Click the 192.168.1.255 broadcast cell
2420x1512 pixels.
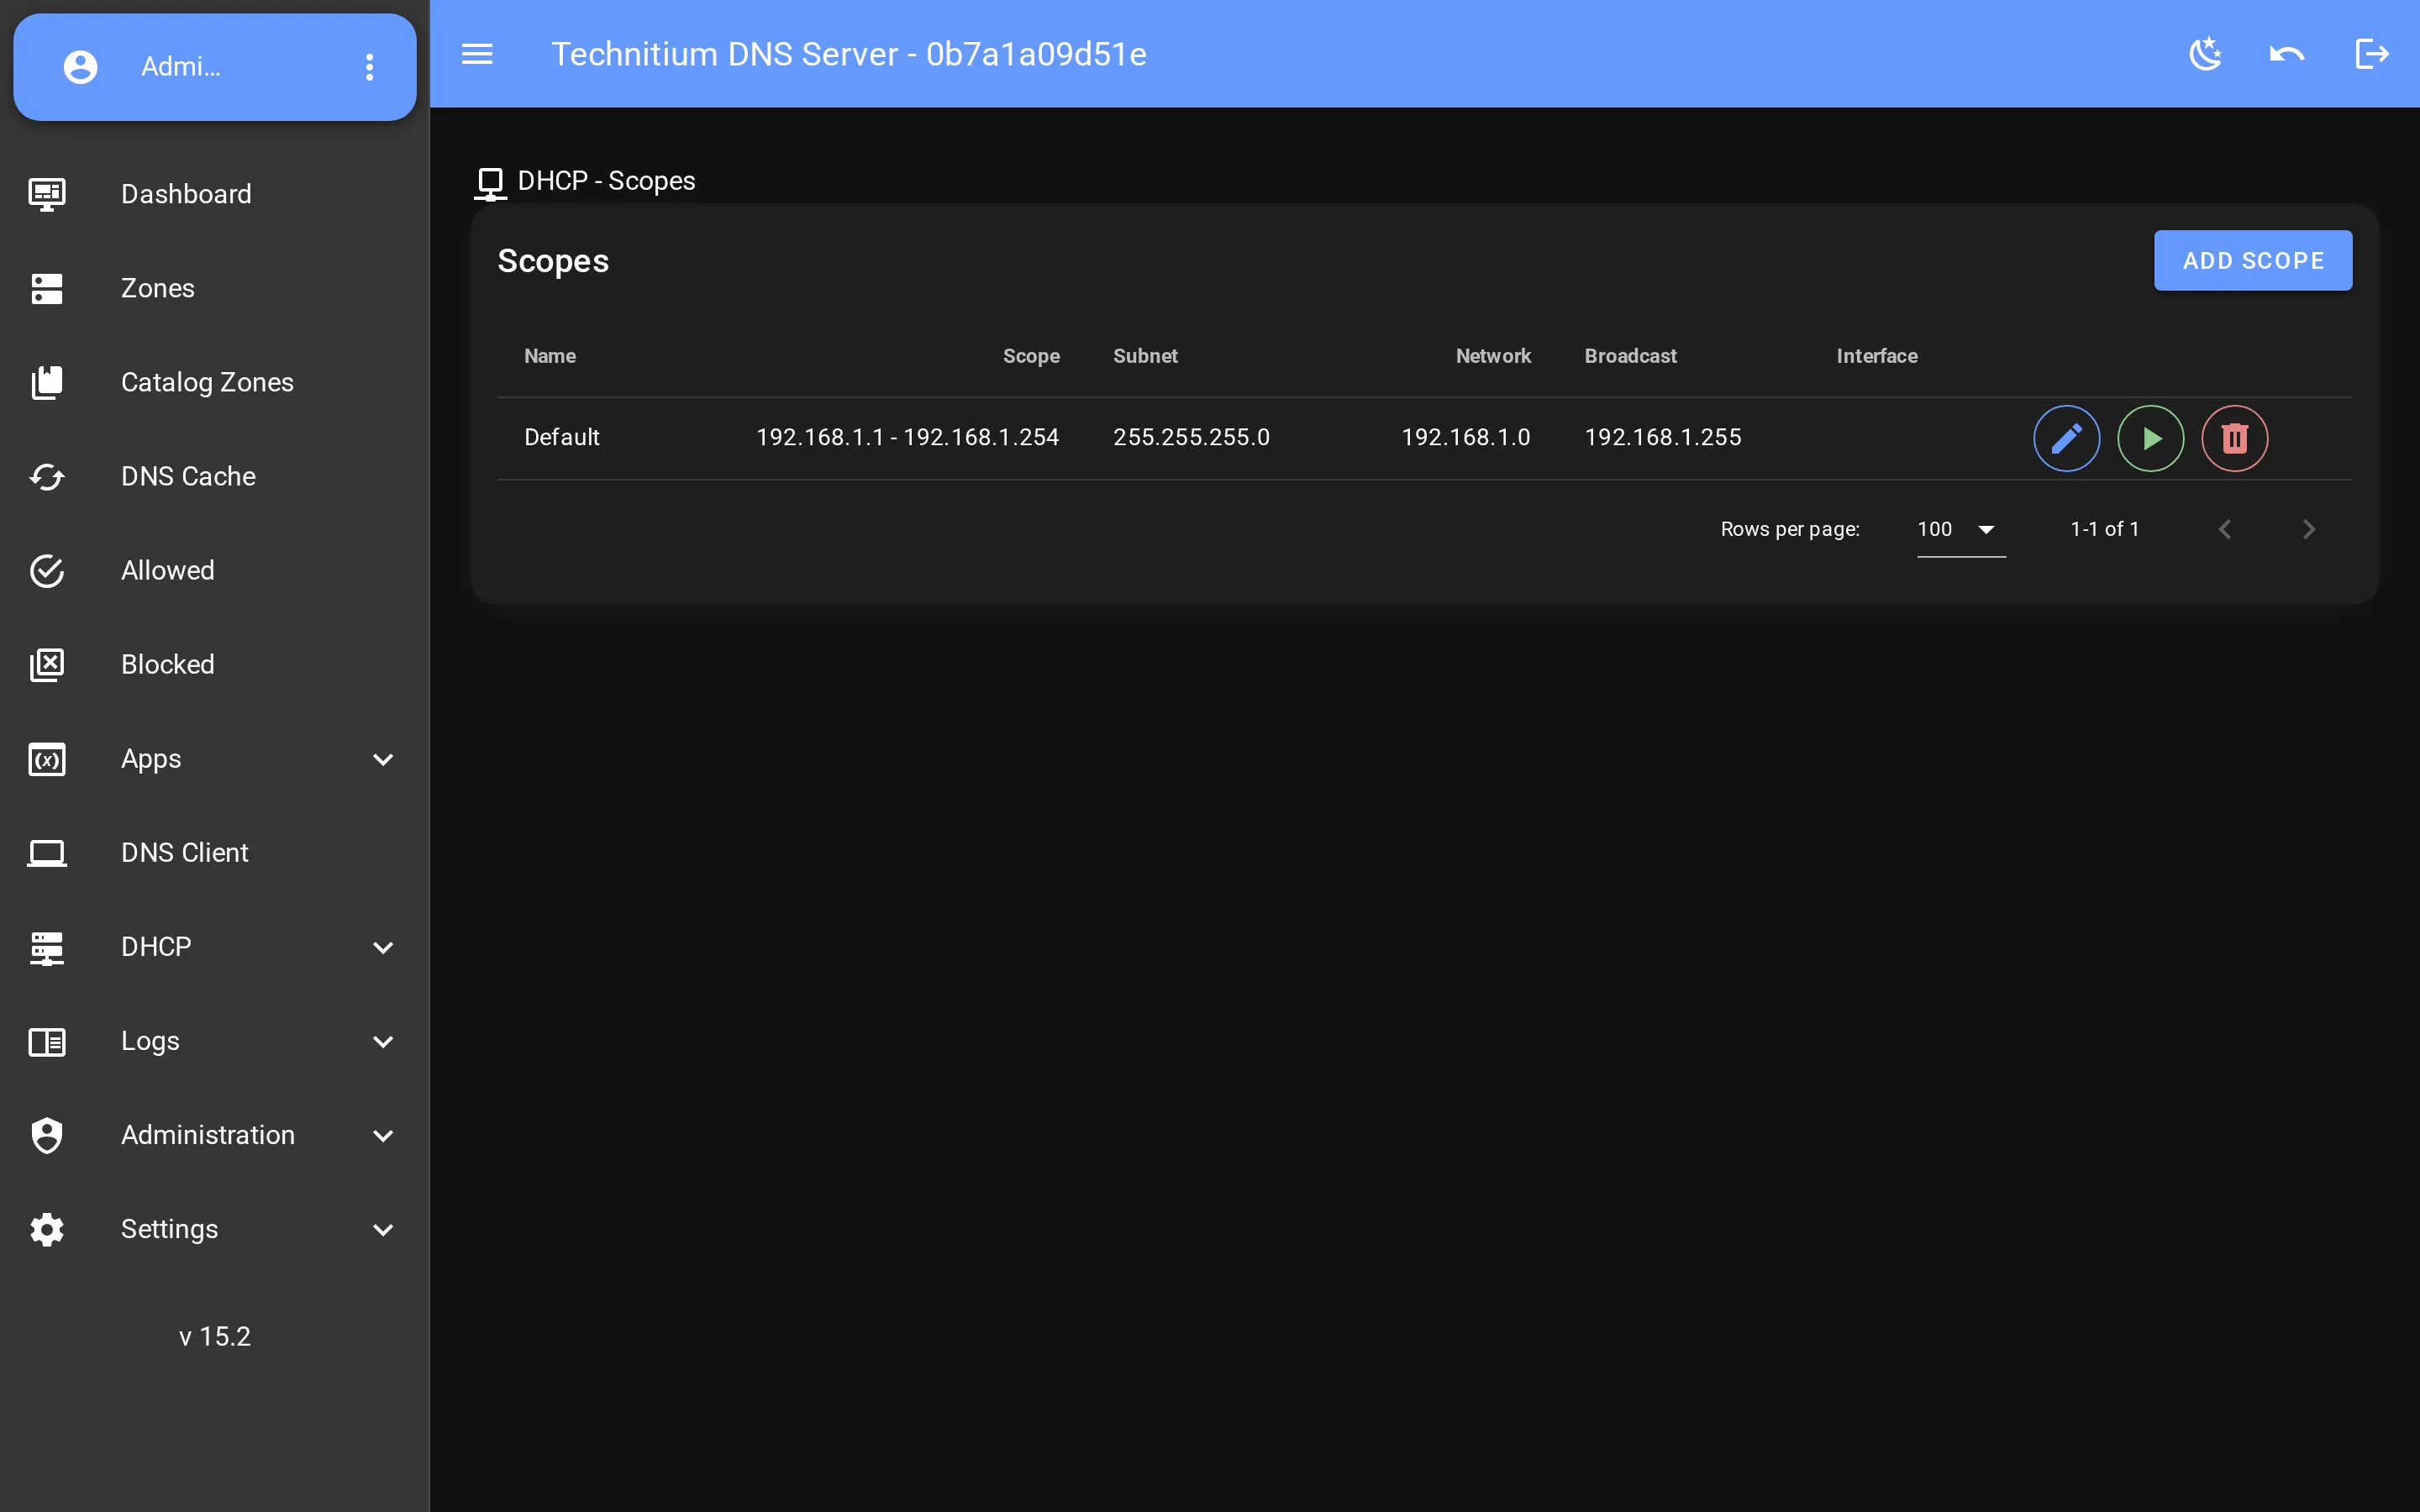pos(1663,438)
